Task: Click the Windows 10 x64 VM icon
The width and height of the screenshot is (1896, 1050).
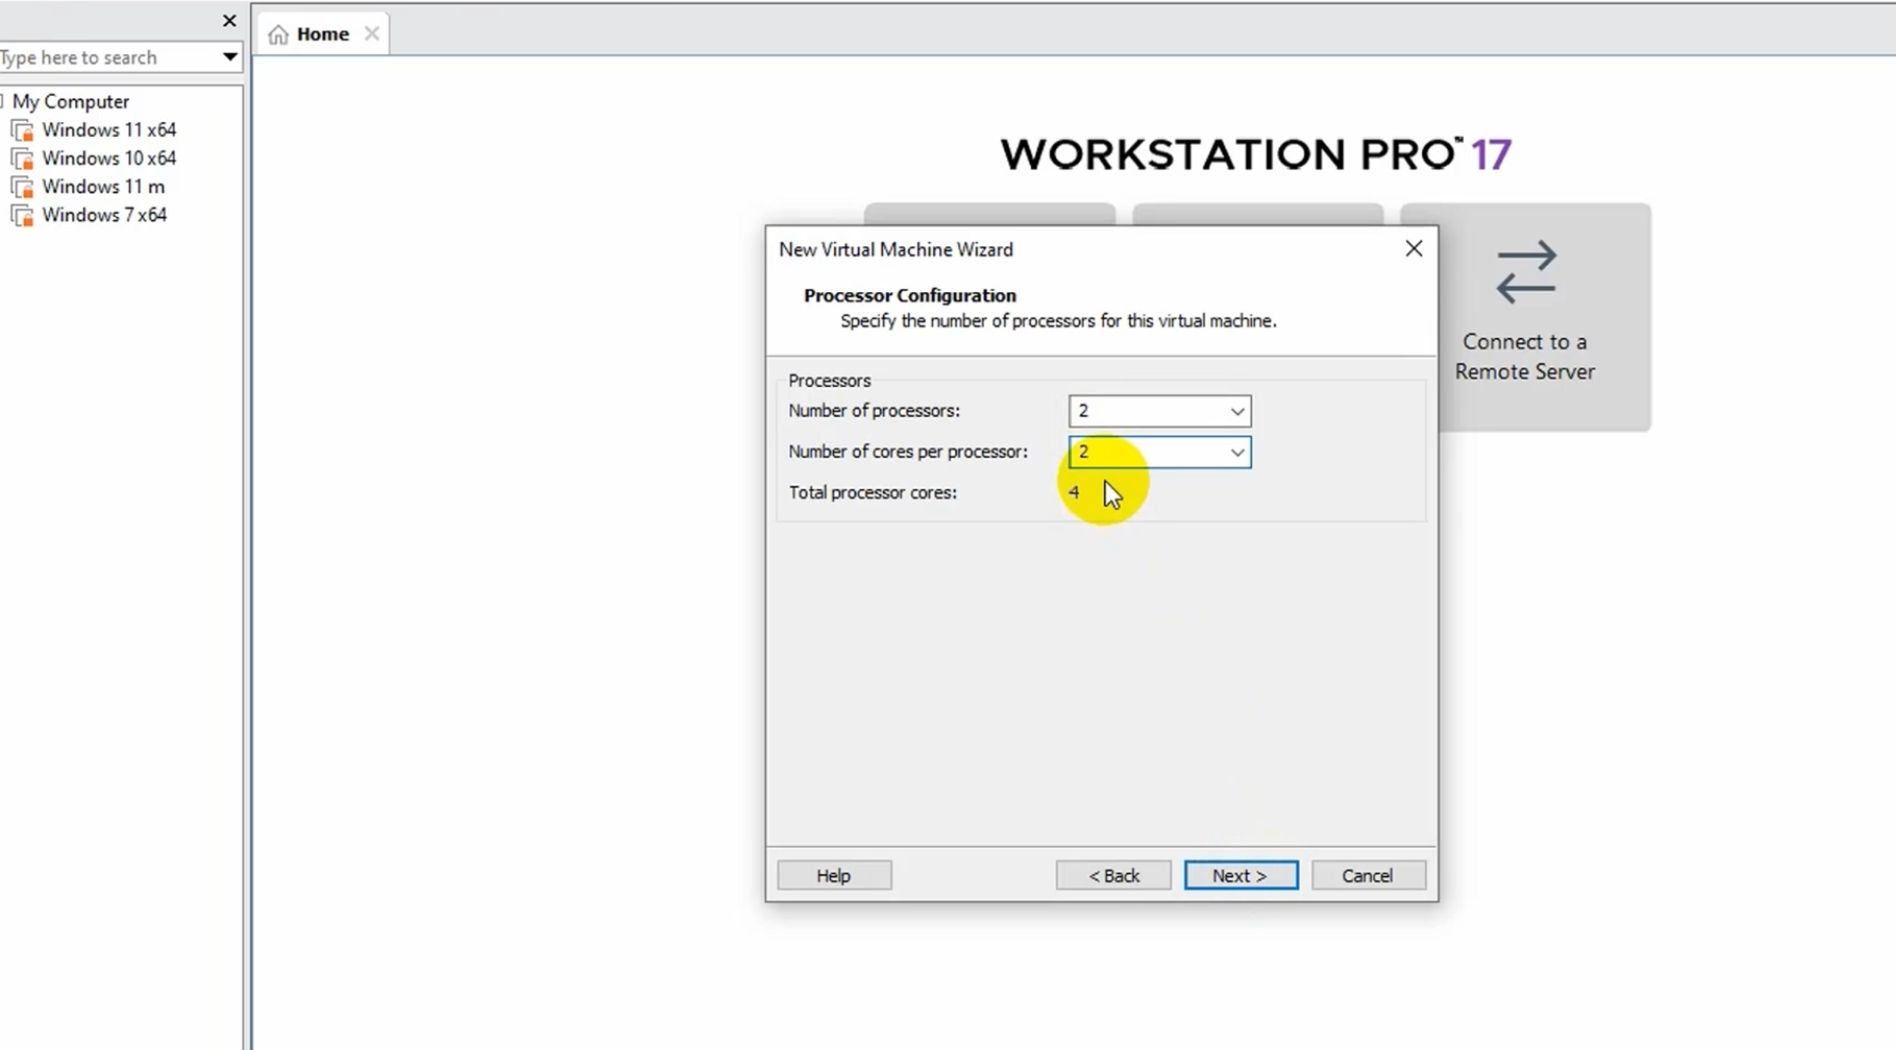Action: (x=22, y=159)
